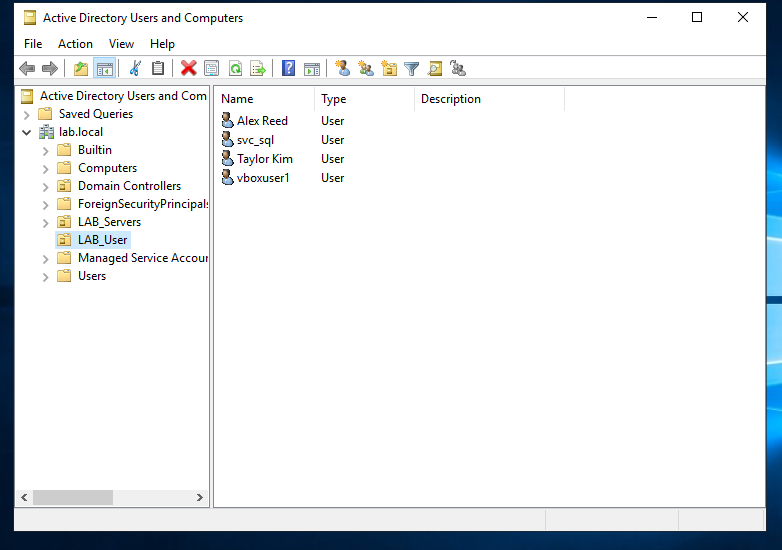Click the red X Delete icon

[x=189, y=68]
